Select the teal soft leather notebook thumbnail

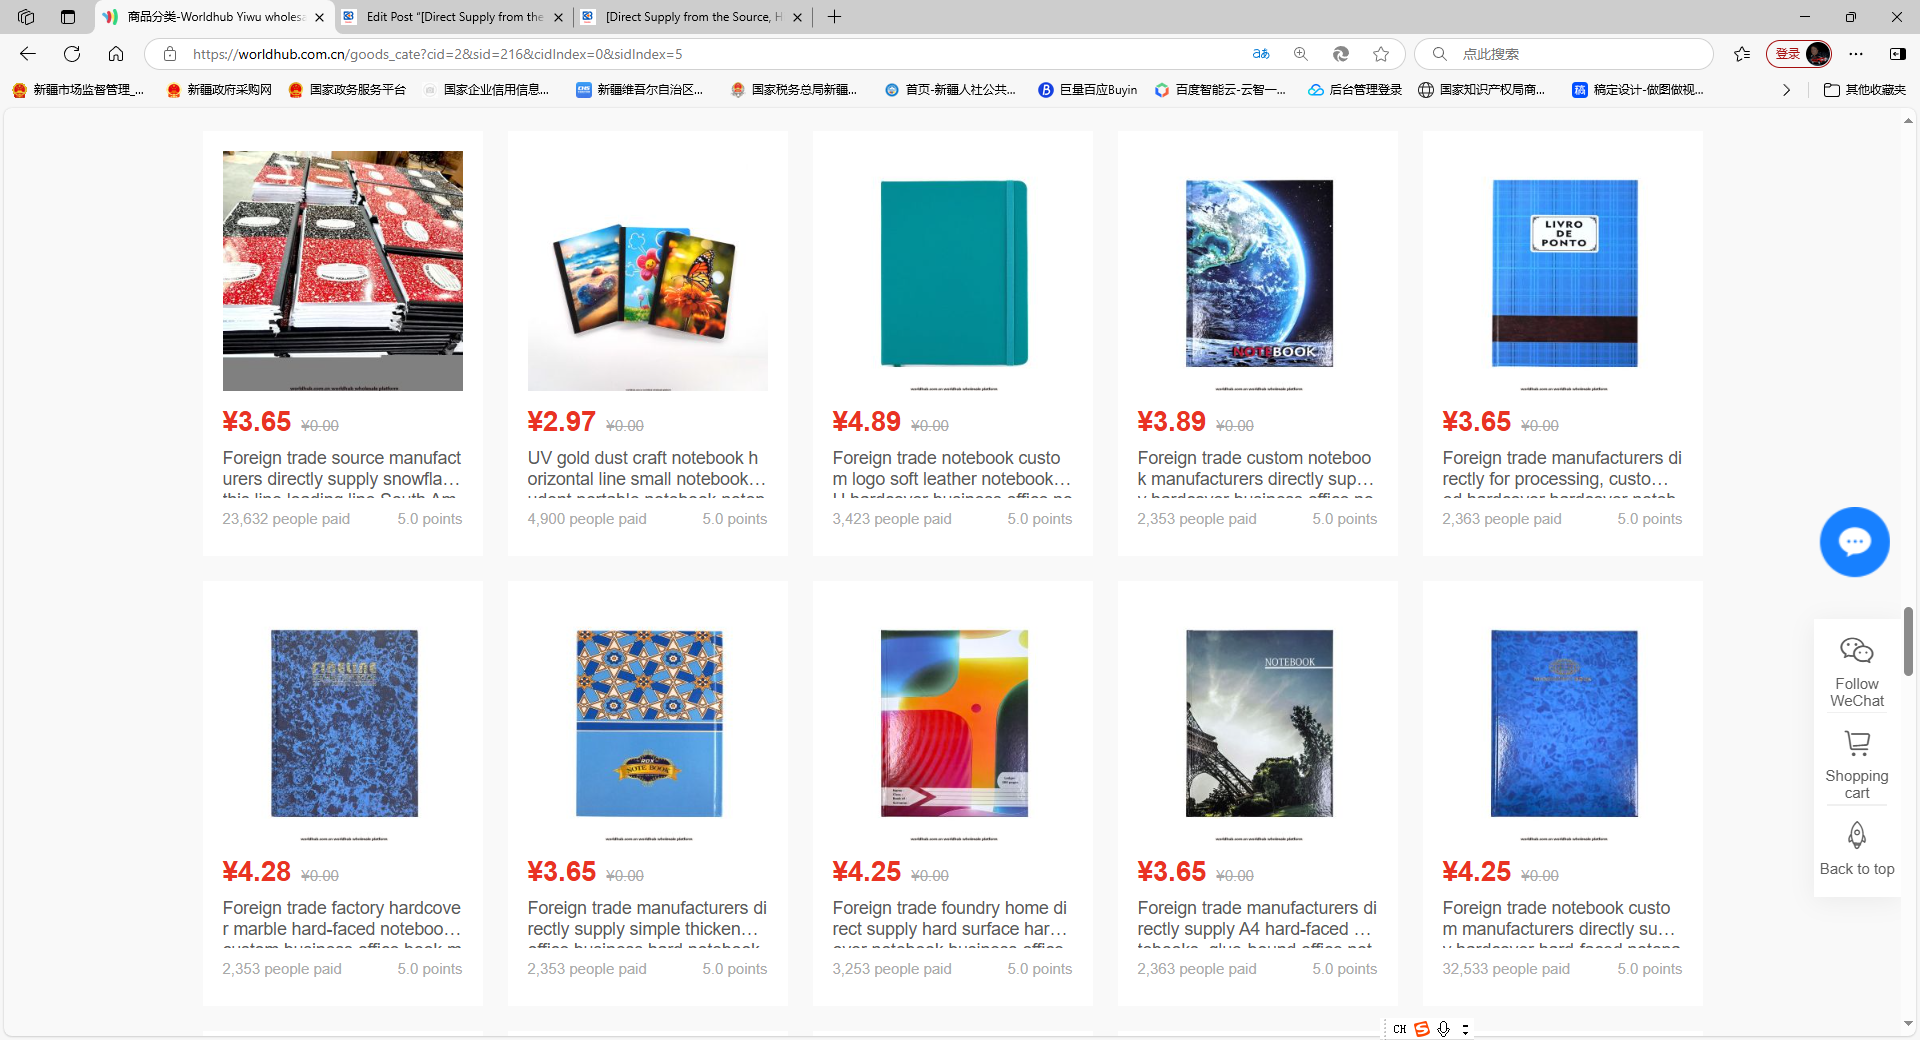coord(952,272)
